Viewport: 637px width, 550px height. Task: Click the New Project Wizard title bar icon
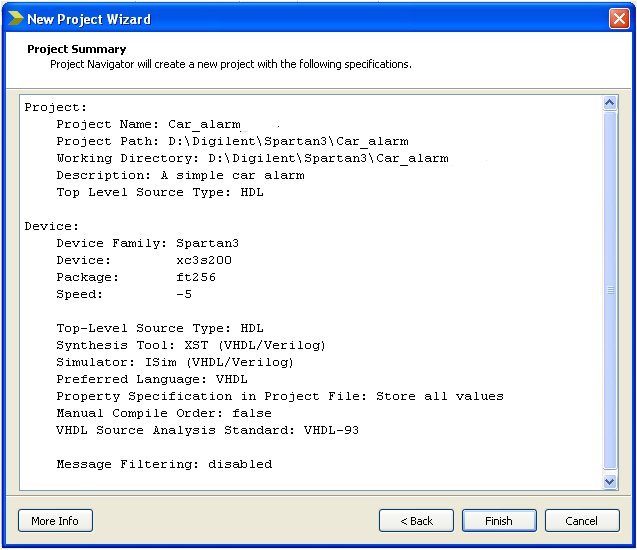pyautogui.click(x=14, y=18)
